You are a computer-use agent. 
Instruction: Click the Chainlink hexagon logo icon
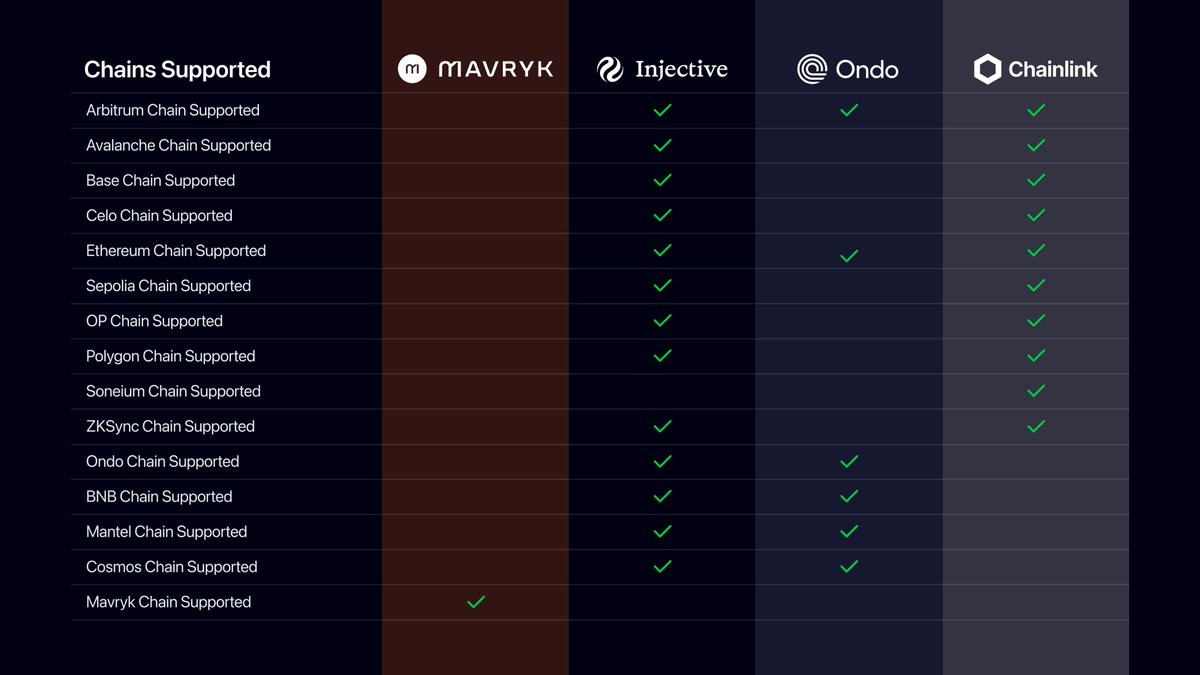(x=988, y=69)
